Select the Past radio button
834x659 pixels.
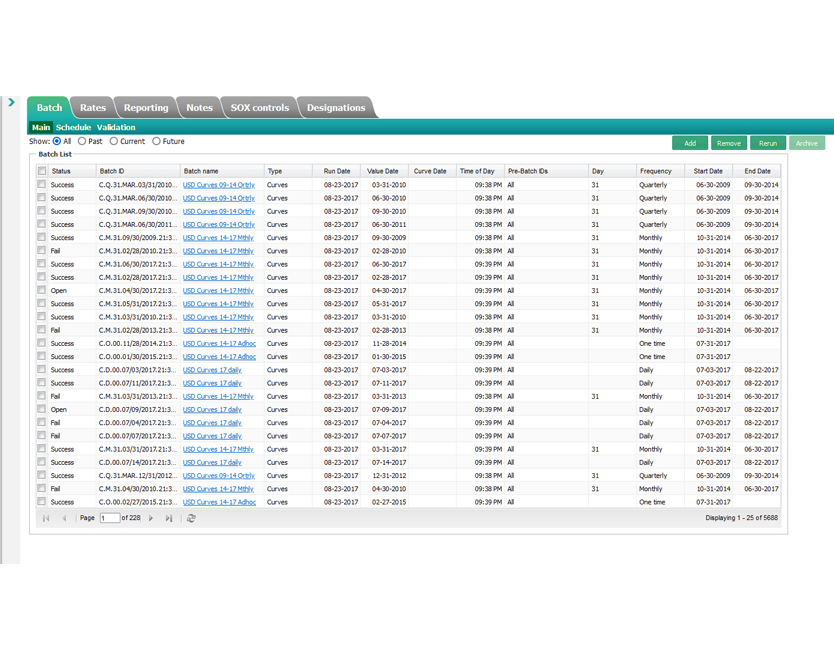click(82, 142)
